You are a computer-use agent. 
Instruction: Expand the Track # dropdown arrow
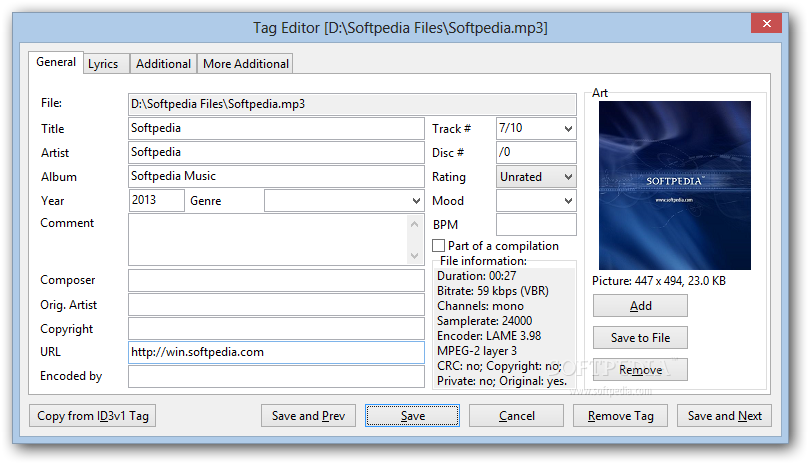[568, 129]
